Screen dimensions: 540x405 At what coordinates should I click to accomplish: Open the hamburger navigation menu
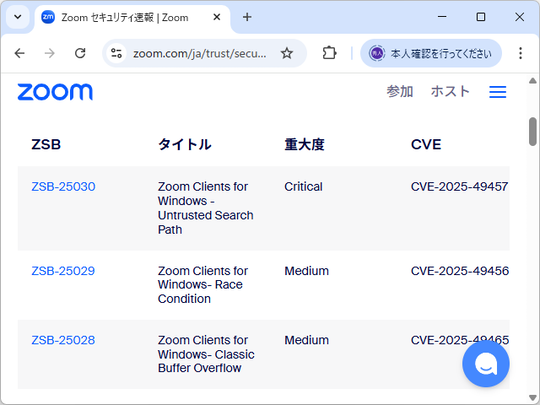click(x=498, y=92)
